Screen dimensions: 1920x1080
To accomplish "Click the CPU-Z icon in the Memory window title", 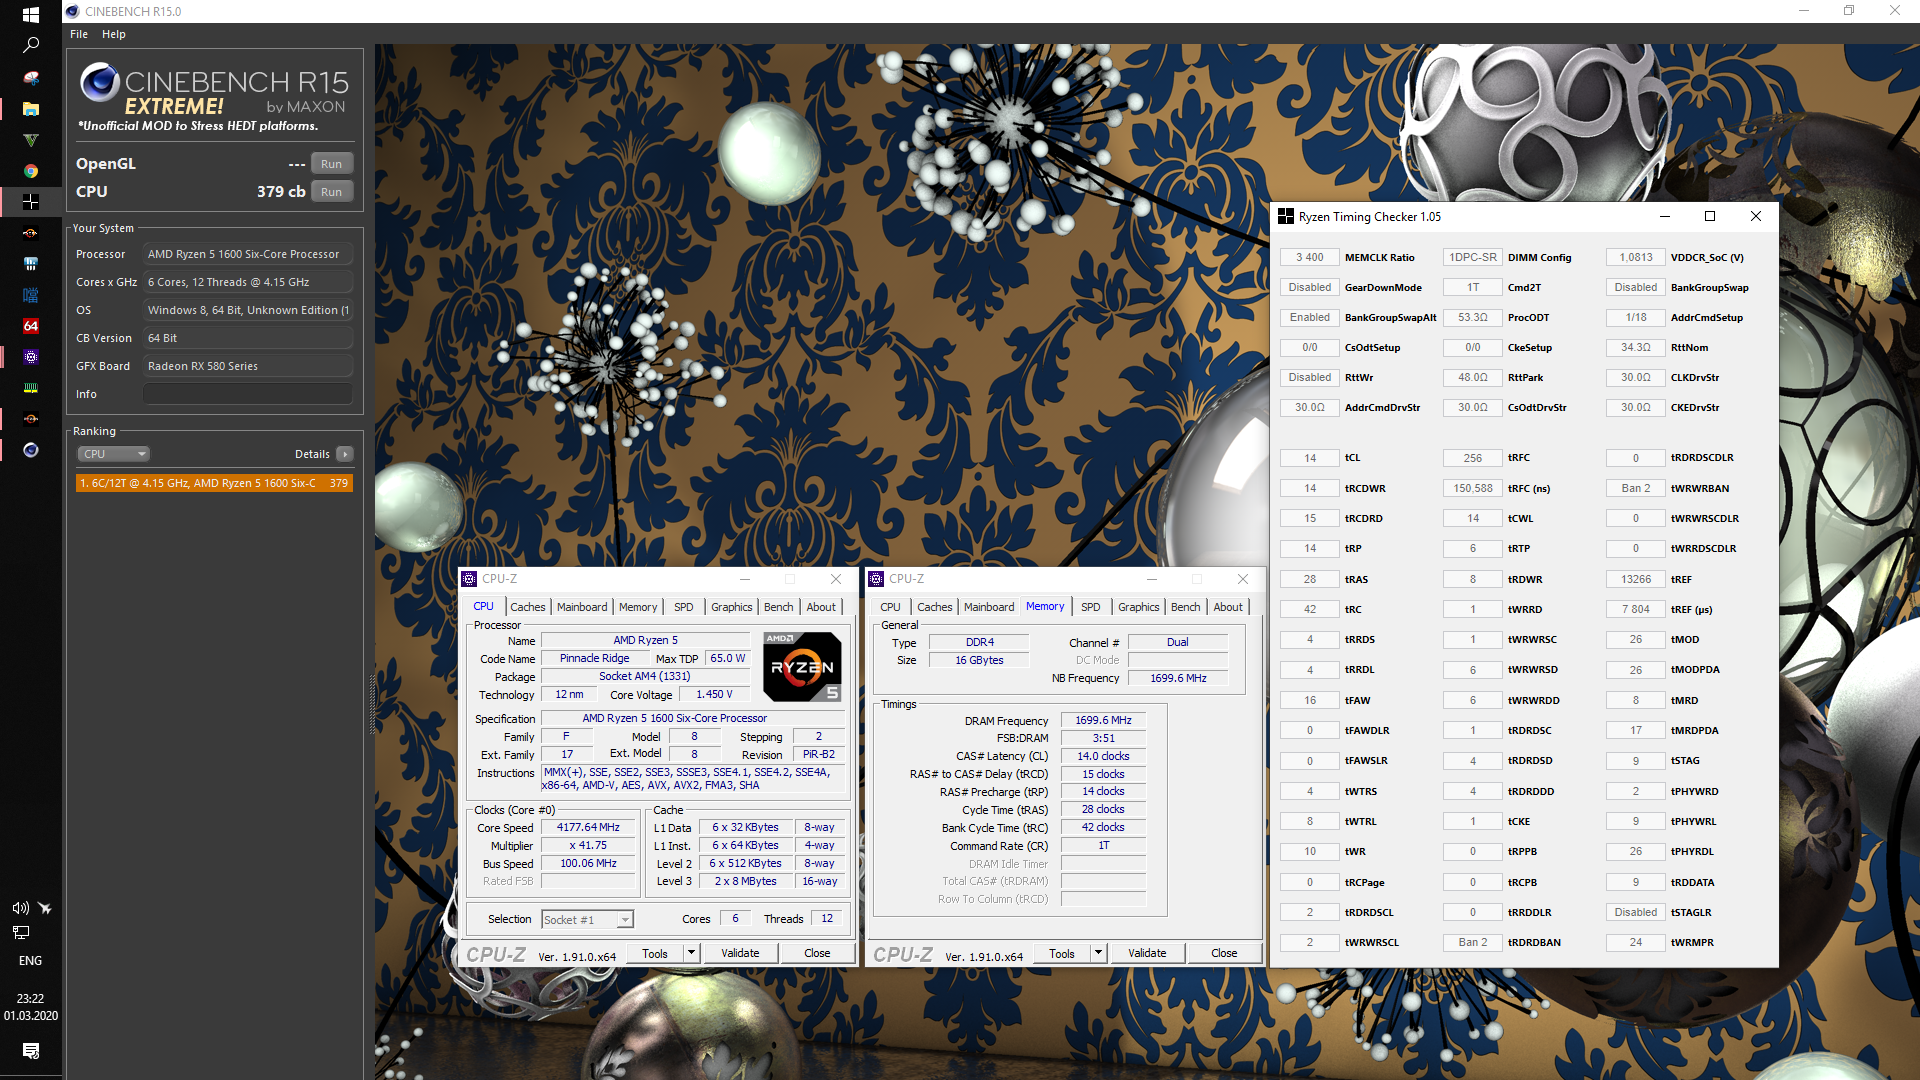I will [x=876, y=579].
